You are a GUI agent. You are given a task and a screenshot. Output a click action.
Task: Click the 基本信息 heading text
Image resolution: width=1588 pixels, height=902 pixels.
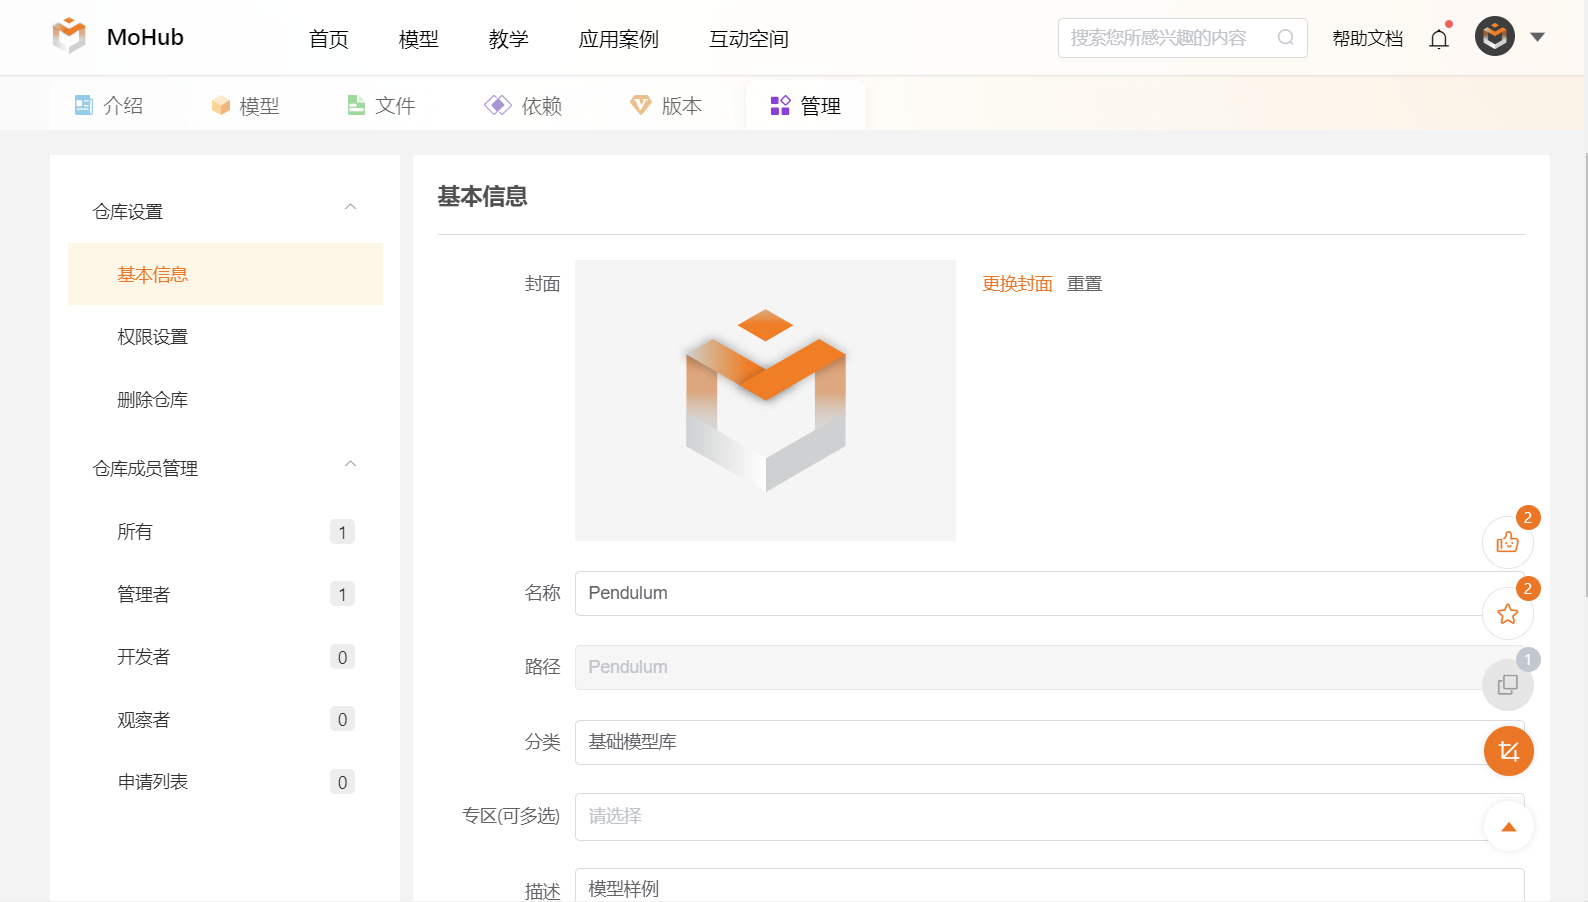click(482, 196)
